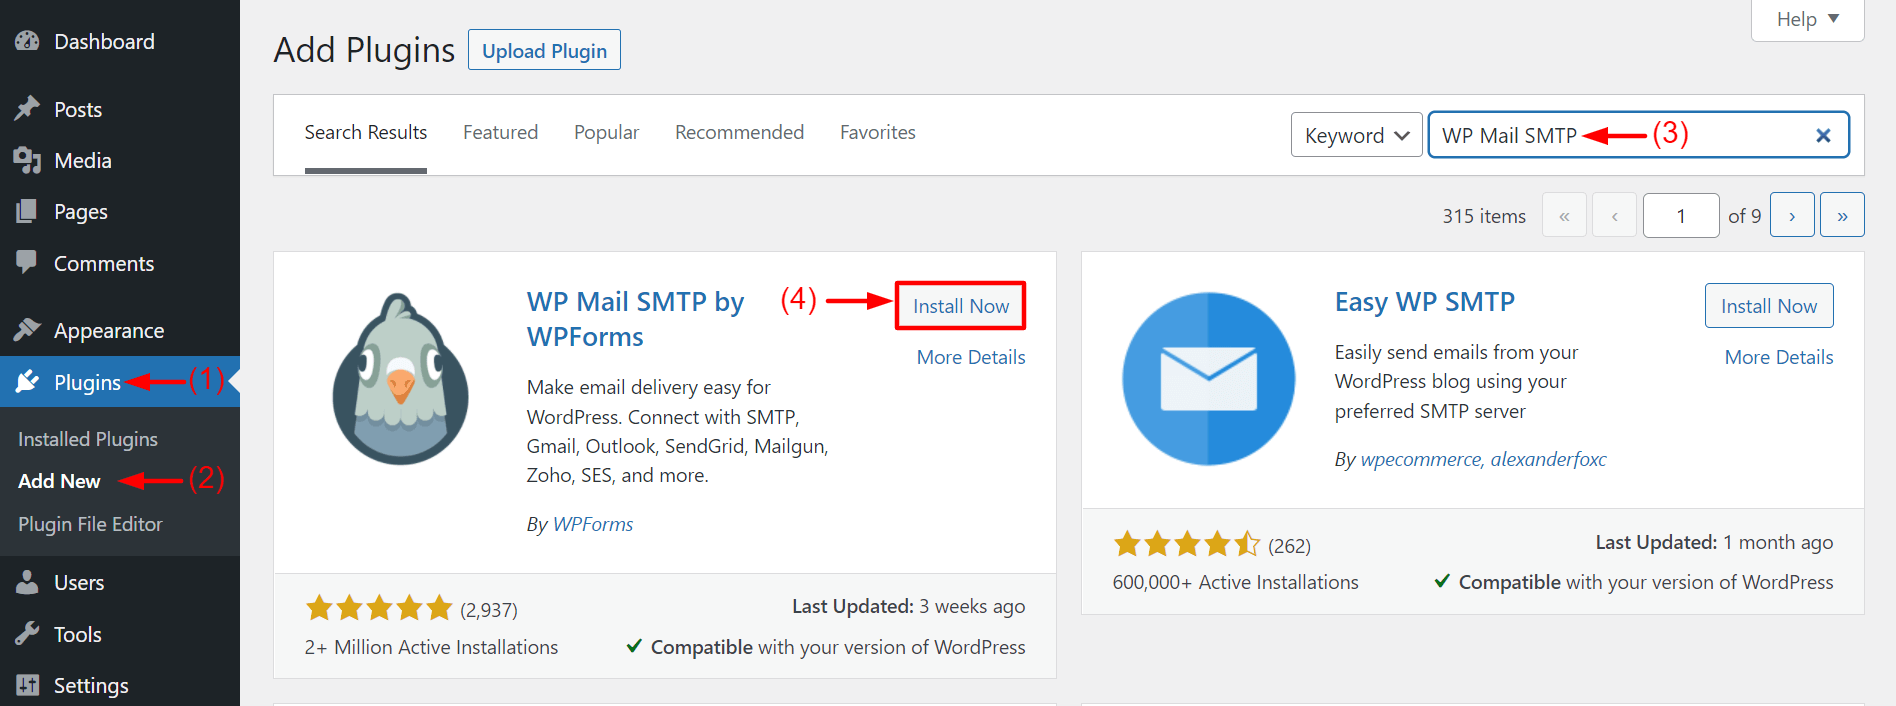Click the '315 items' count text

click(x=1484, y=216)
